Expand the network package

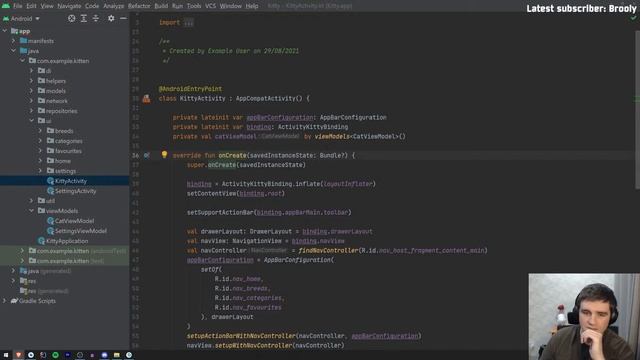click(31, 101)
